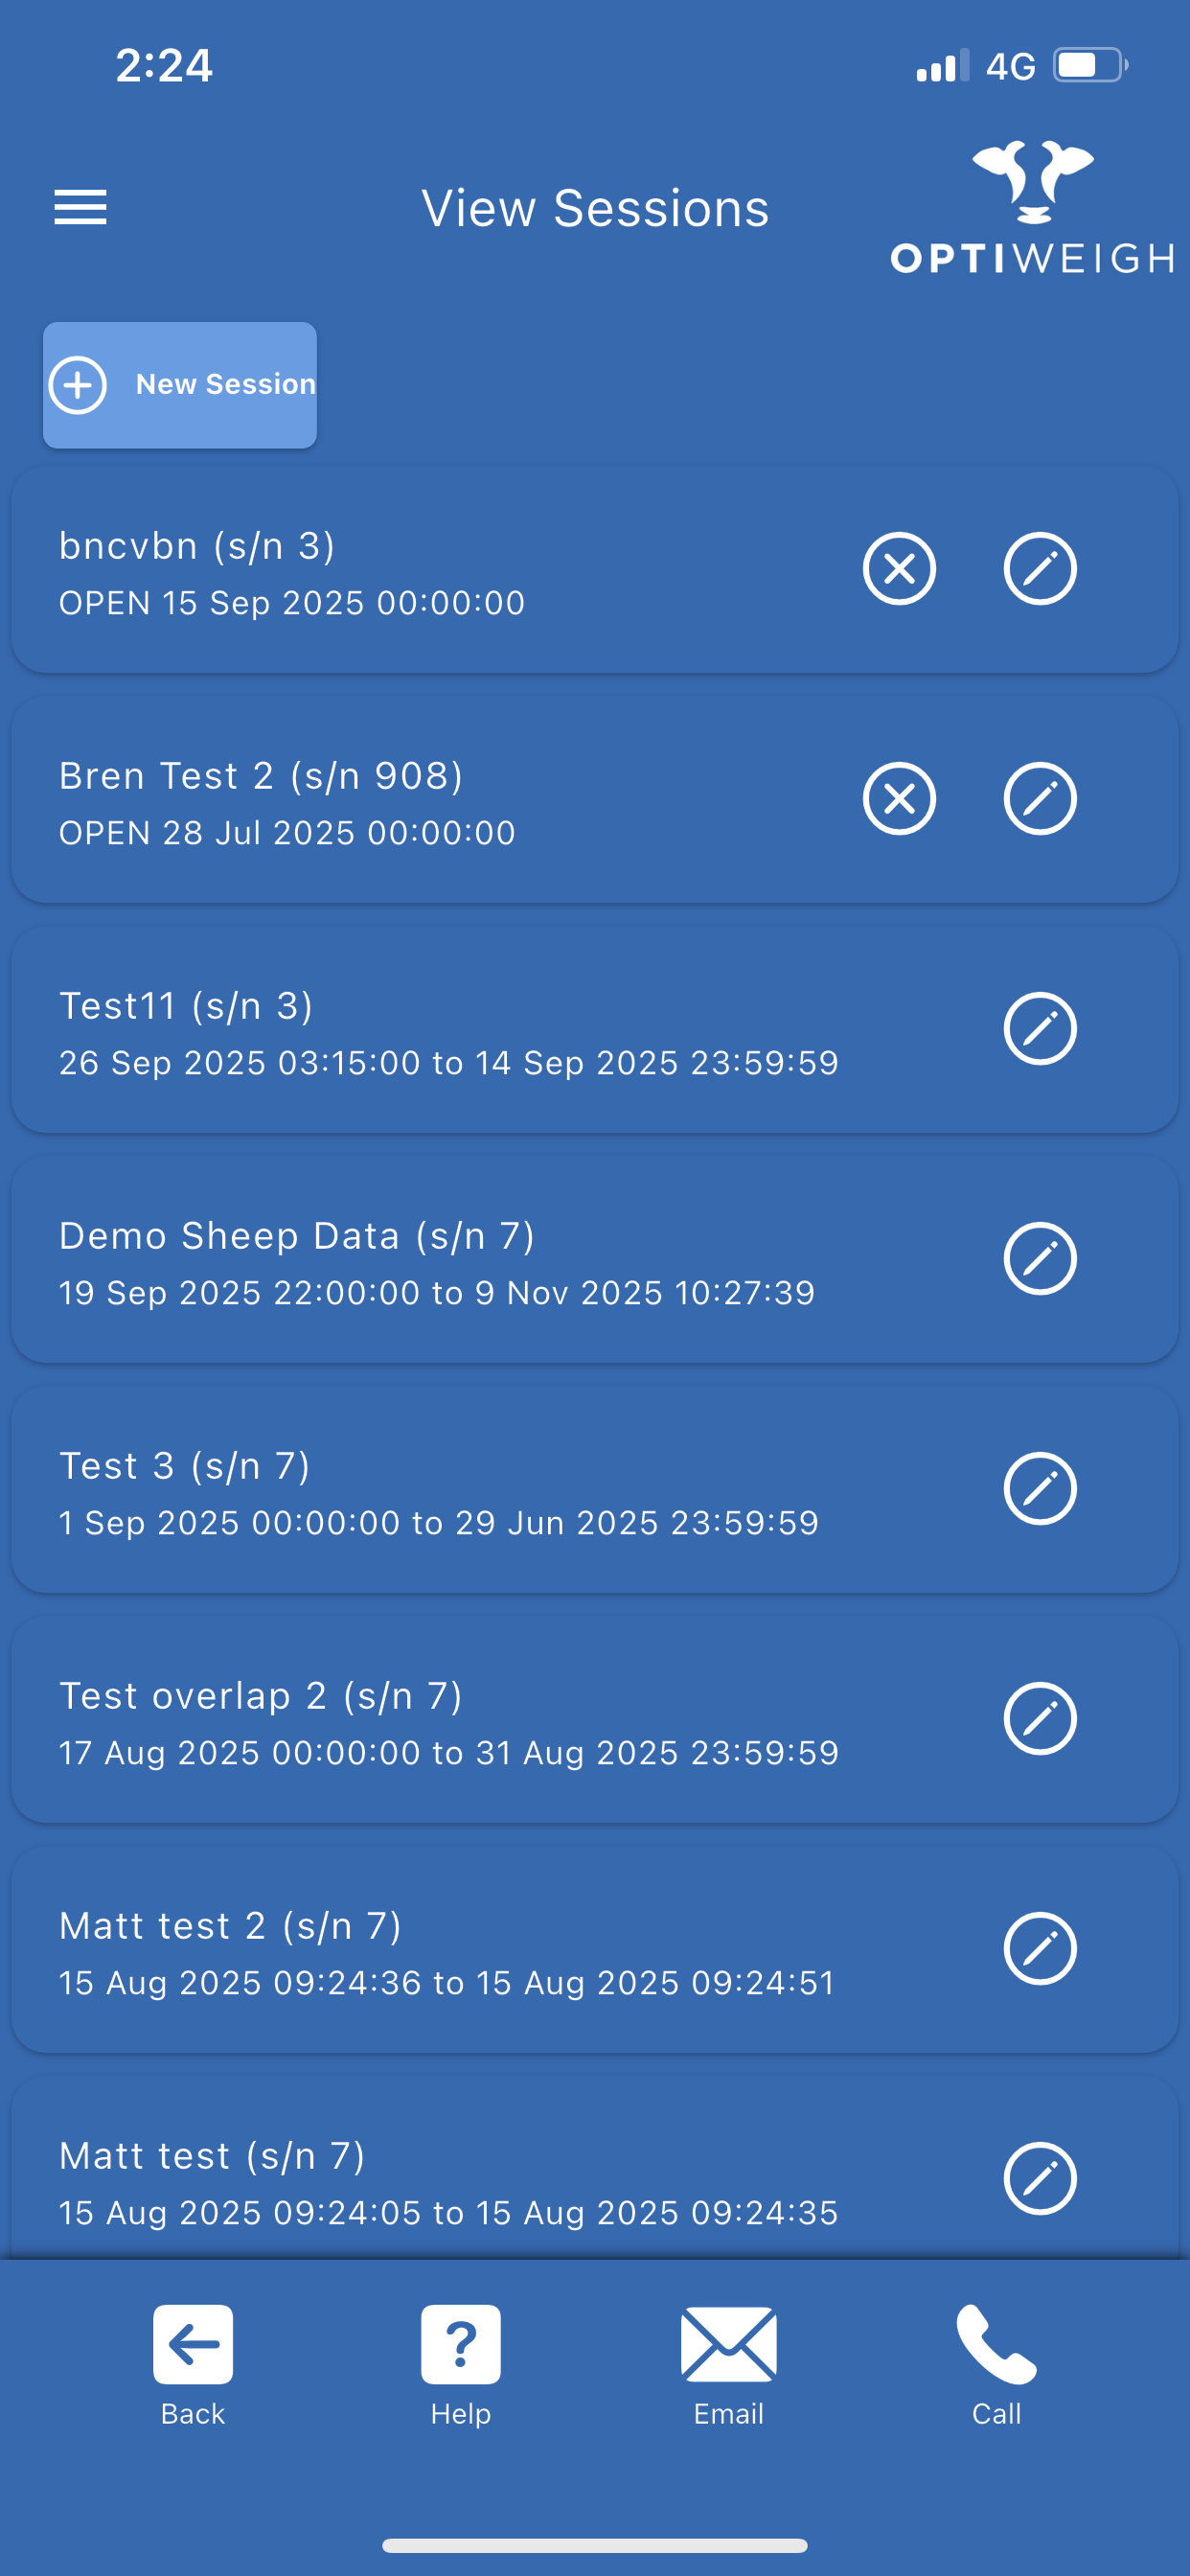Image resolution: width=1190 pixels, height=2576 pixels.
Task: Edit the Matt test session pencil icon
Action: tap(1040, 2179)
